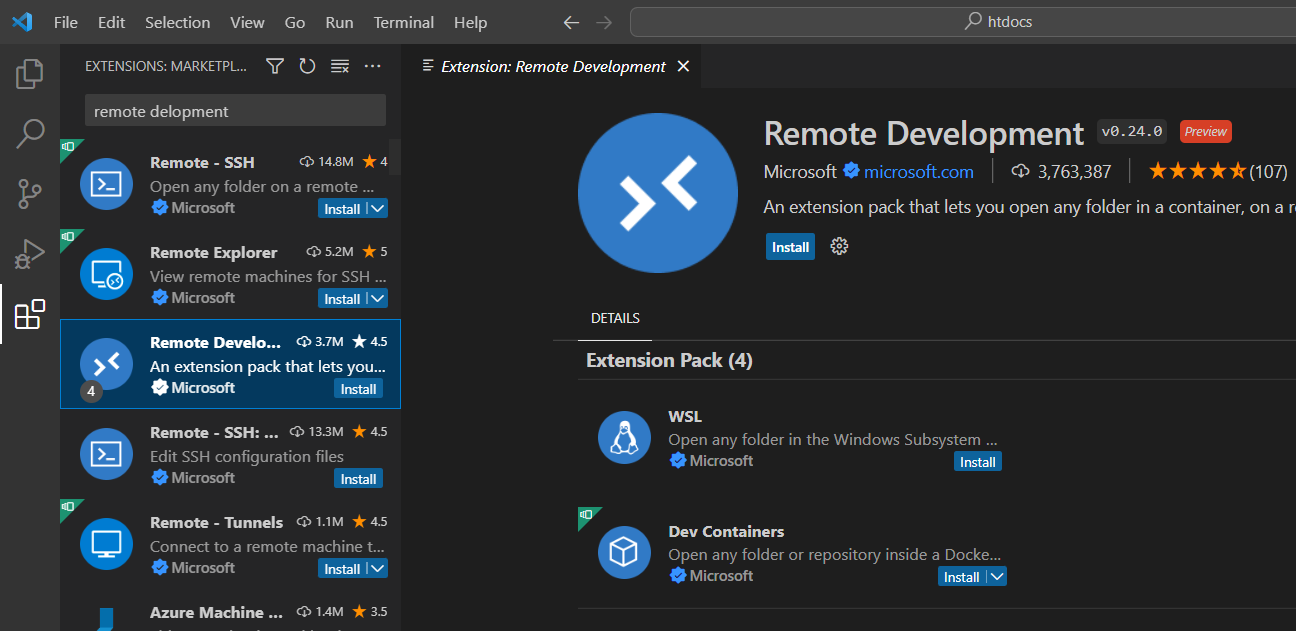
Task: Refresh the extensions marketplace list
Action: pos(307,66)
